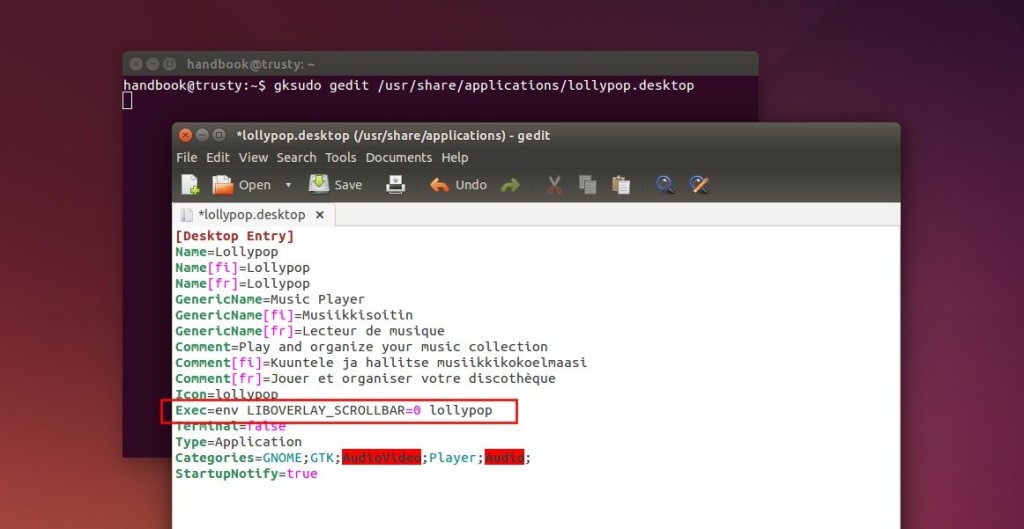Click the GenericName=Music Player line
This screenshot has height=529, width=1024.
270,299
